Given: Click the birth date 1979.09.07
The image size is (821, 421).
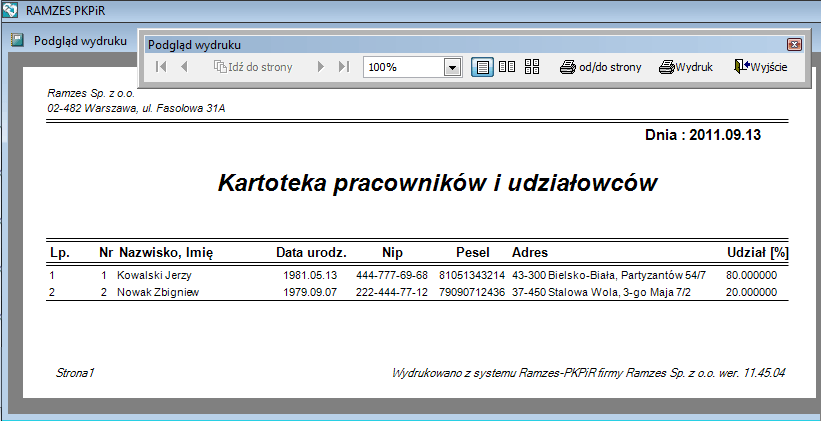Looking at the screenshot, I should point(310,292).
